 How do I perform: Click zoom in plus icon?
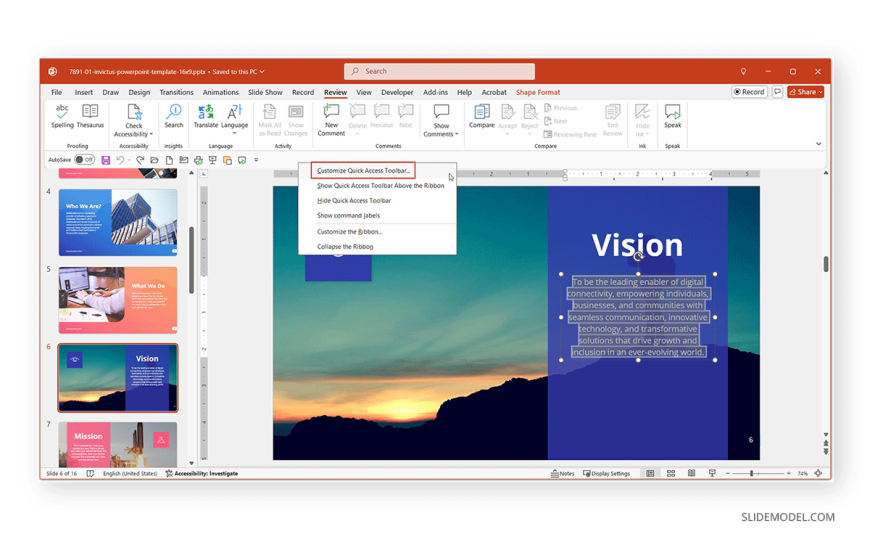[x=788, y=473]
